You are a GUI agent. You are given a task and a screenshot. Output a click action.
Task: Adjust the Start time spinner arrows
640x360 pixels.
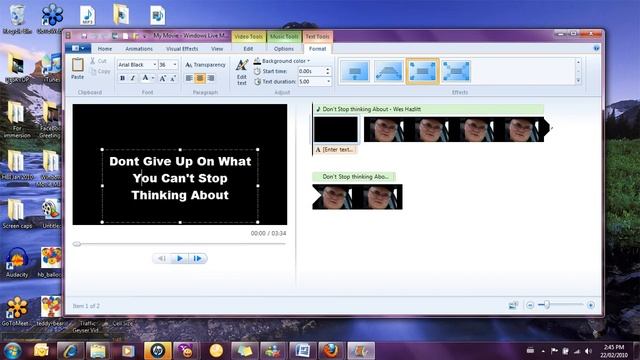328,71
